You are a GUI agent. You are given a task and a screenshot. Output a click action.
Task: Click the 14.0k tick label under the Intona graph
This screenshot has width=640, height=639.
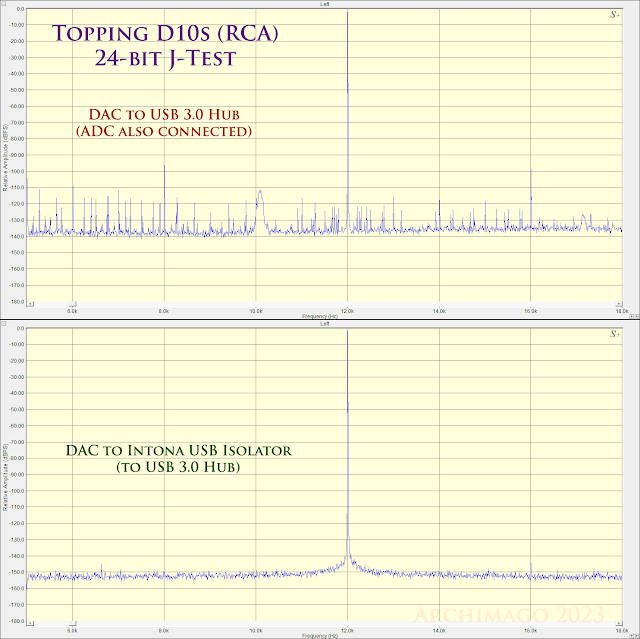pyautogui.click(x=439, y=631)
